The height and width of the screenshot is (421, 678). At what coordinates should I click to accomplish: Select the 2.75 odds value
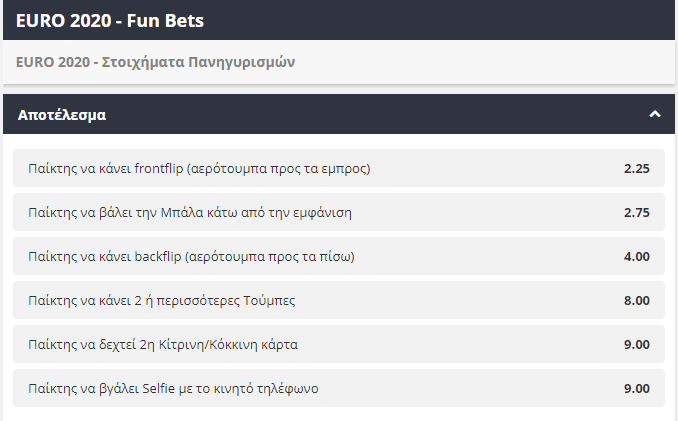click(636, 212)
